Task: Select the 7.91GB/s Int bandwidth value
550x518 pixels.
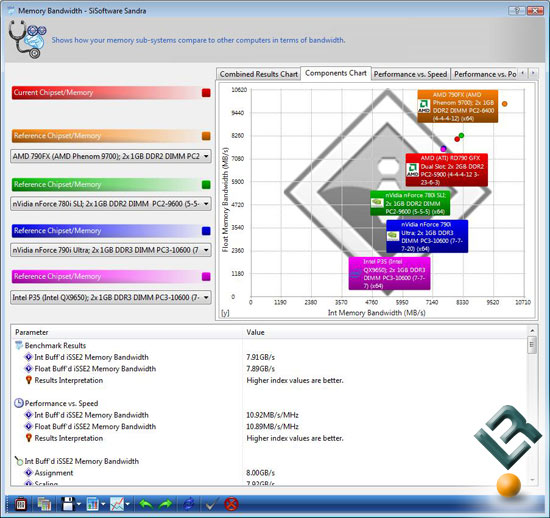Action: pos(260,357)
